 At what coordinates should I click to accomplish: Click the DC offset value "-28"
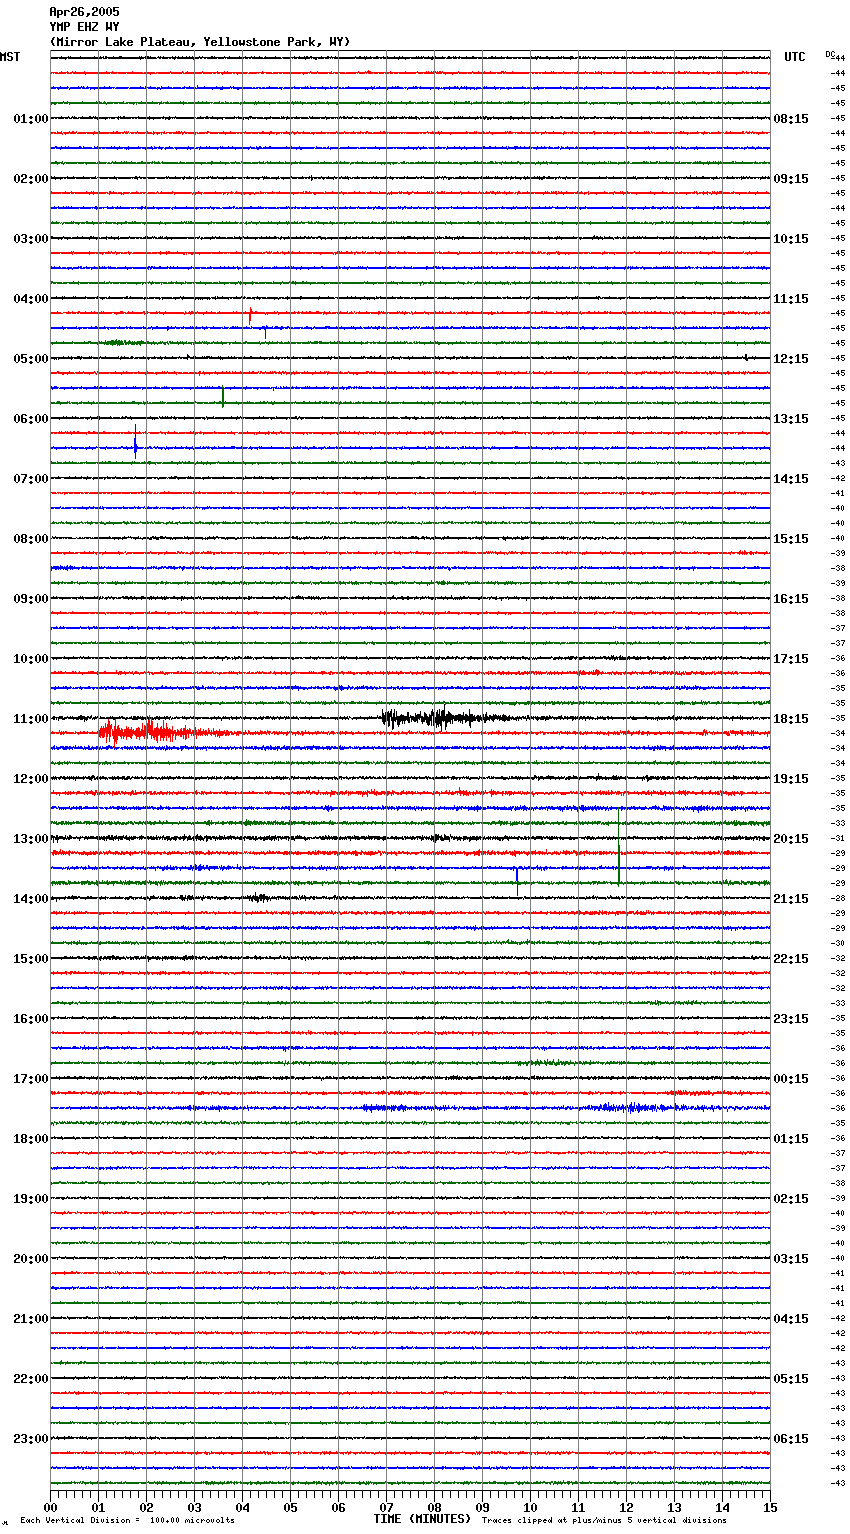coord(839,899)
